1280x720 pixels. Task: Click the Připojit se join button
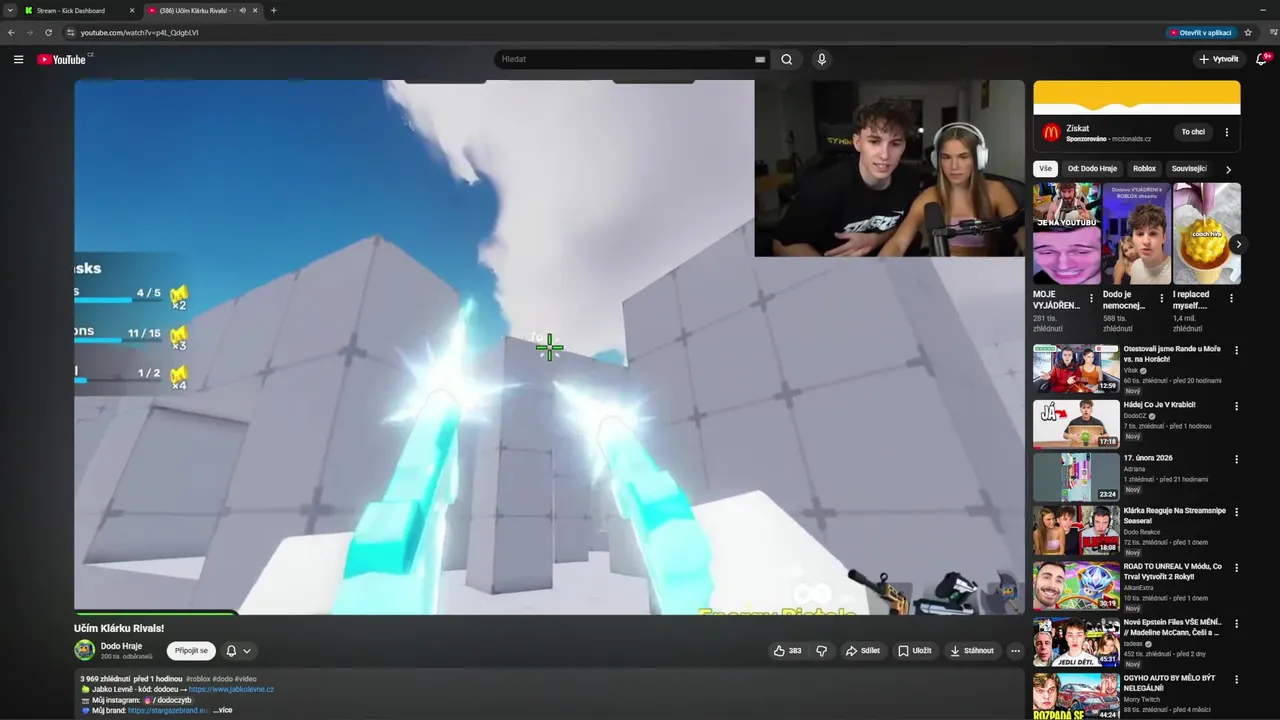(x=191, y=650)
